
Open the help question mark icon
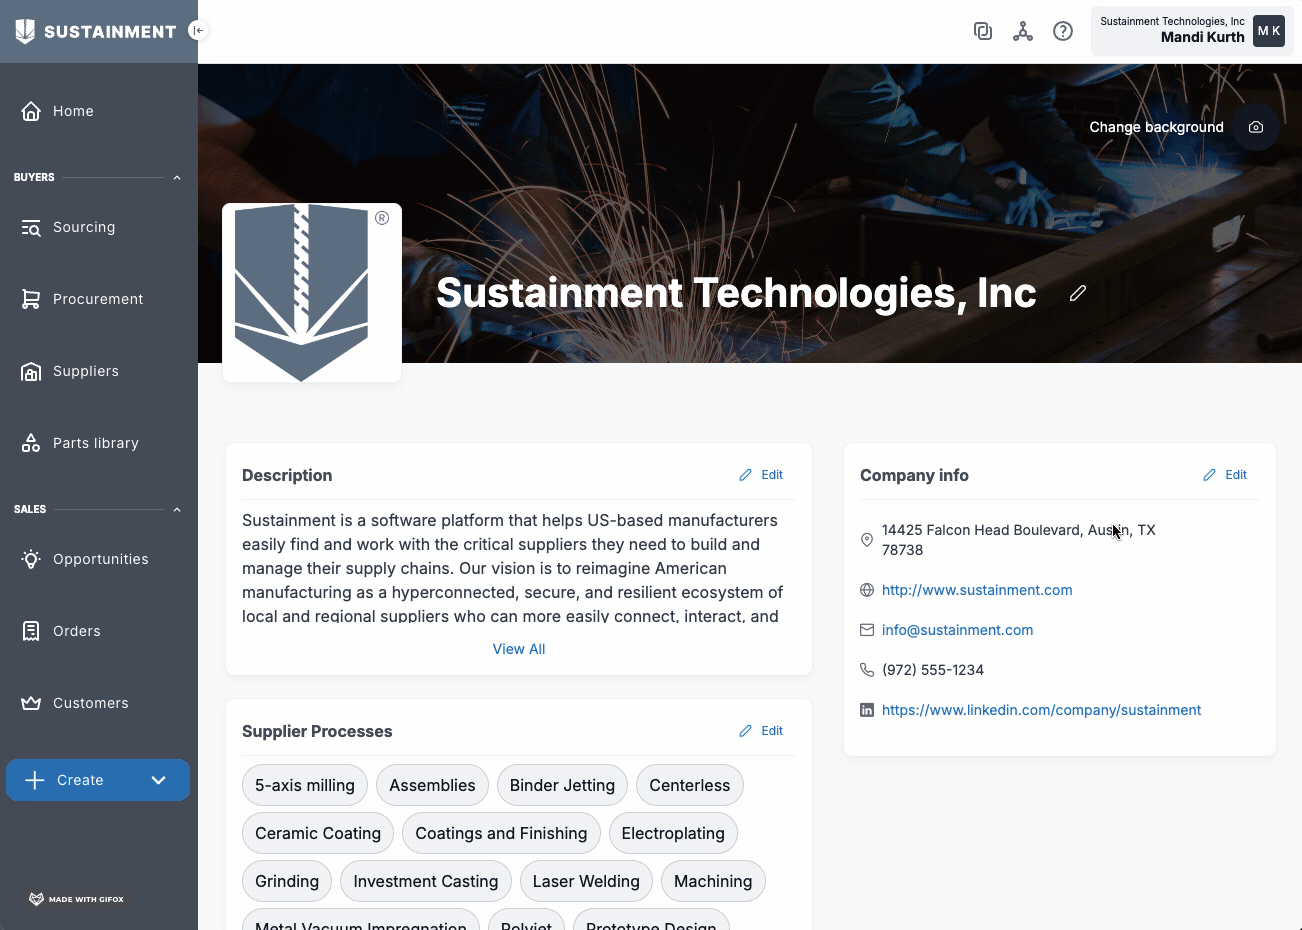tap(1062, 31)
